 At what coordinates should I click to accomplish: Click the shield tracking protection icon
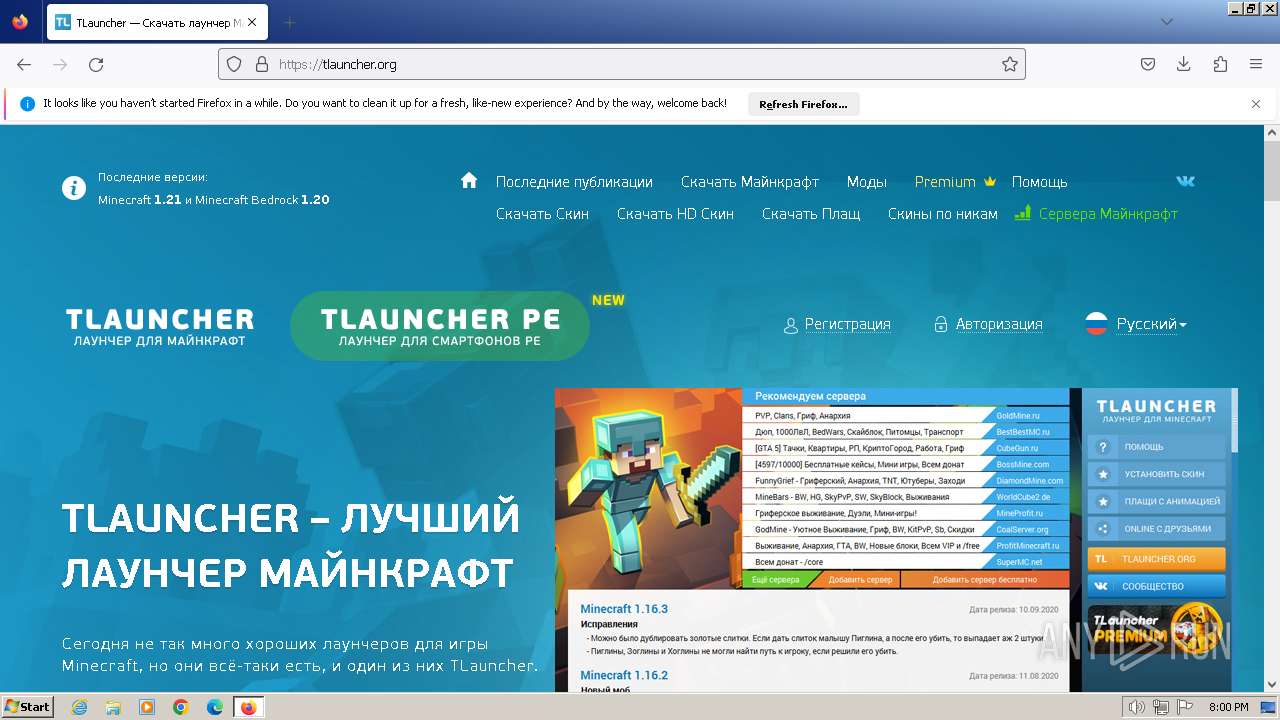234,64
